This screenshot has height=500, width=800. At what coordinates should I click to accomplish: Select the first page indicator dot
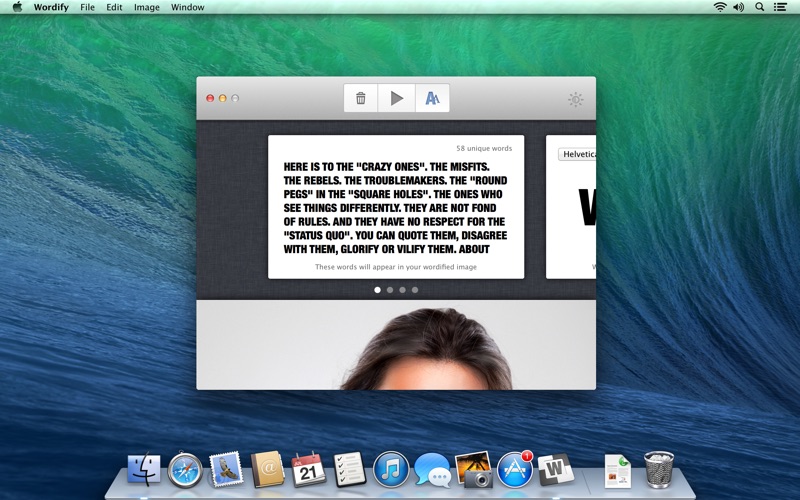[377, 290]
